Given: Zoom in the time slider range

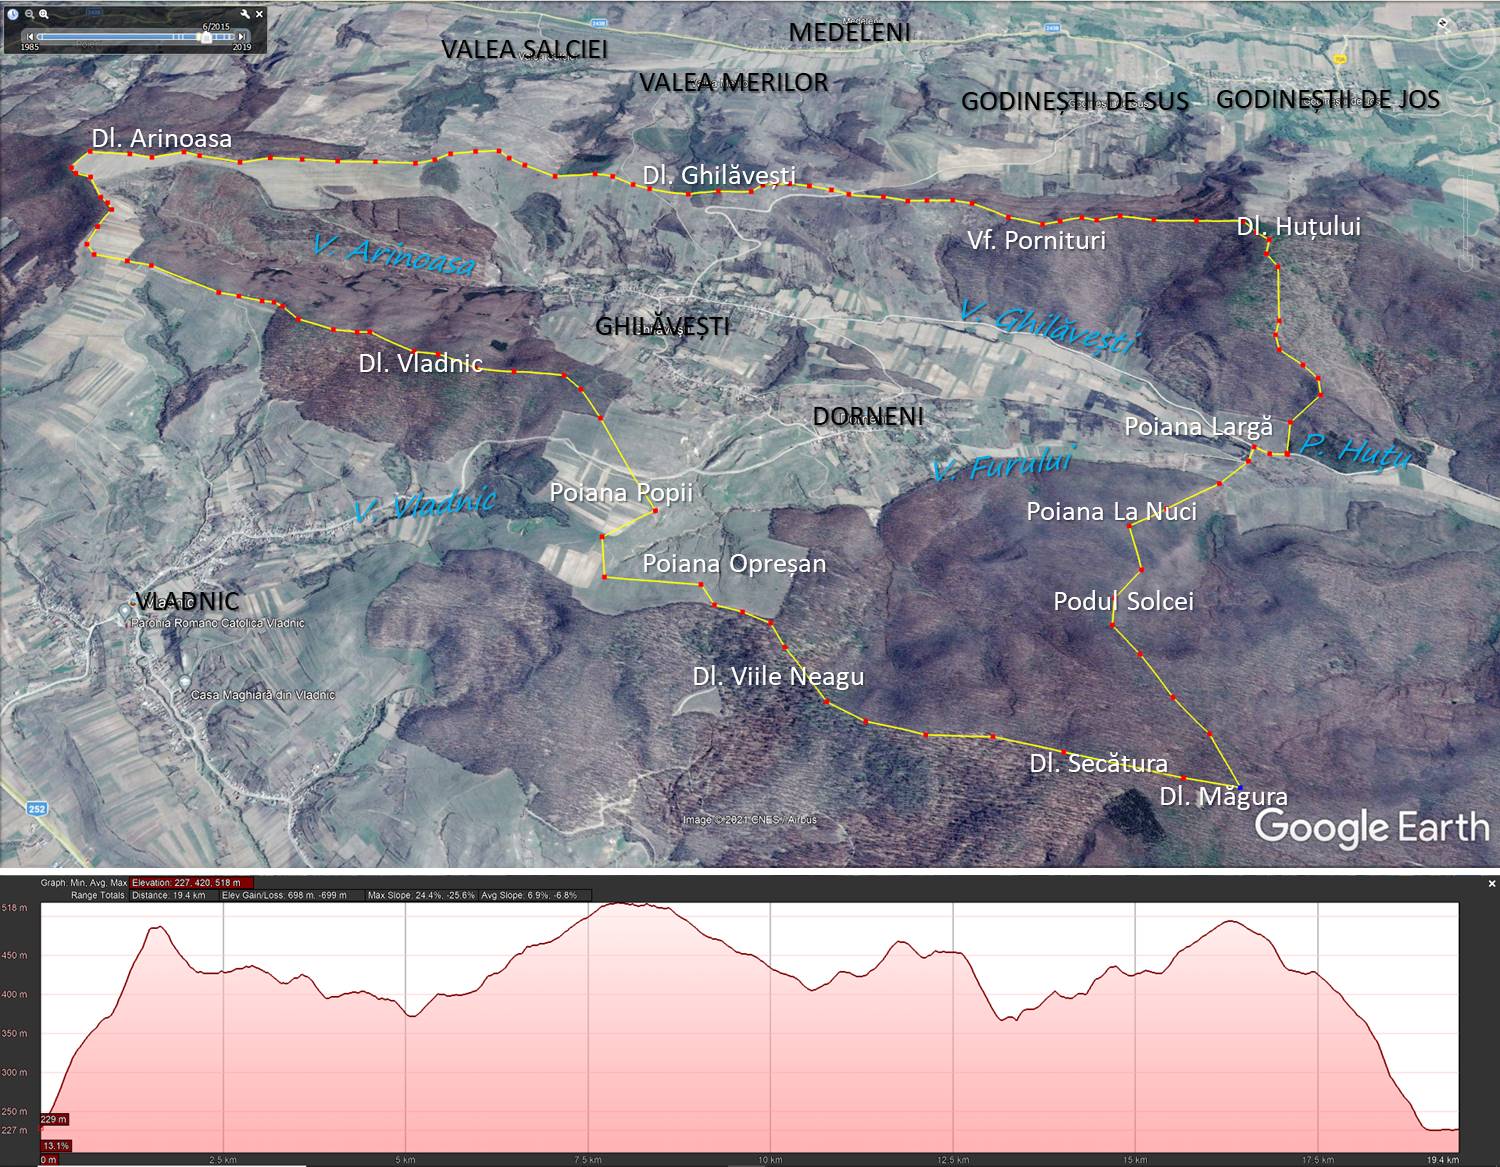Looking at the screenshot, I should pyautogui.click(x=44, y=14).
